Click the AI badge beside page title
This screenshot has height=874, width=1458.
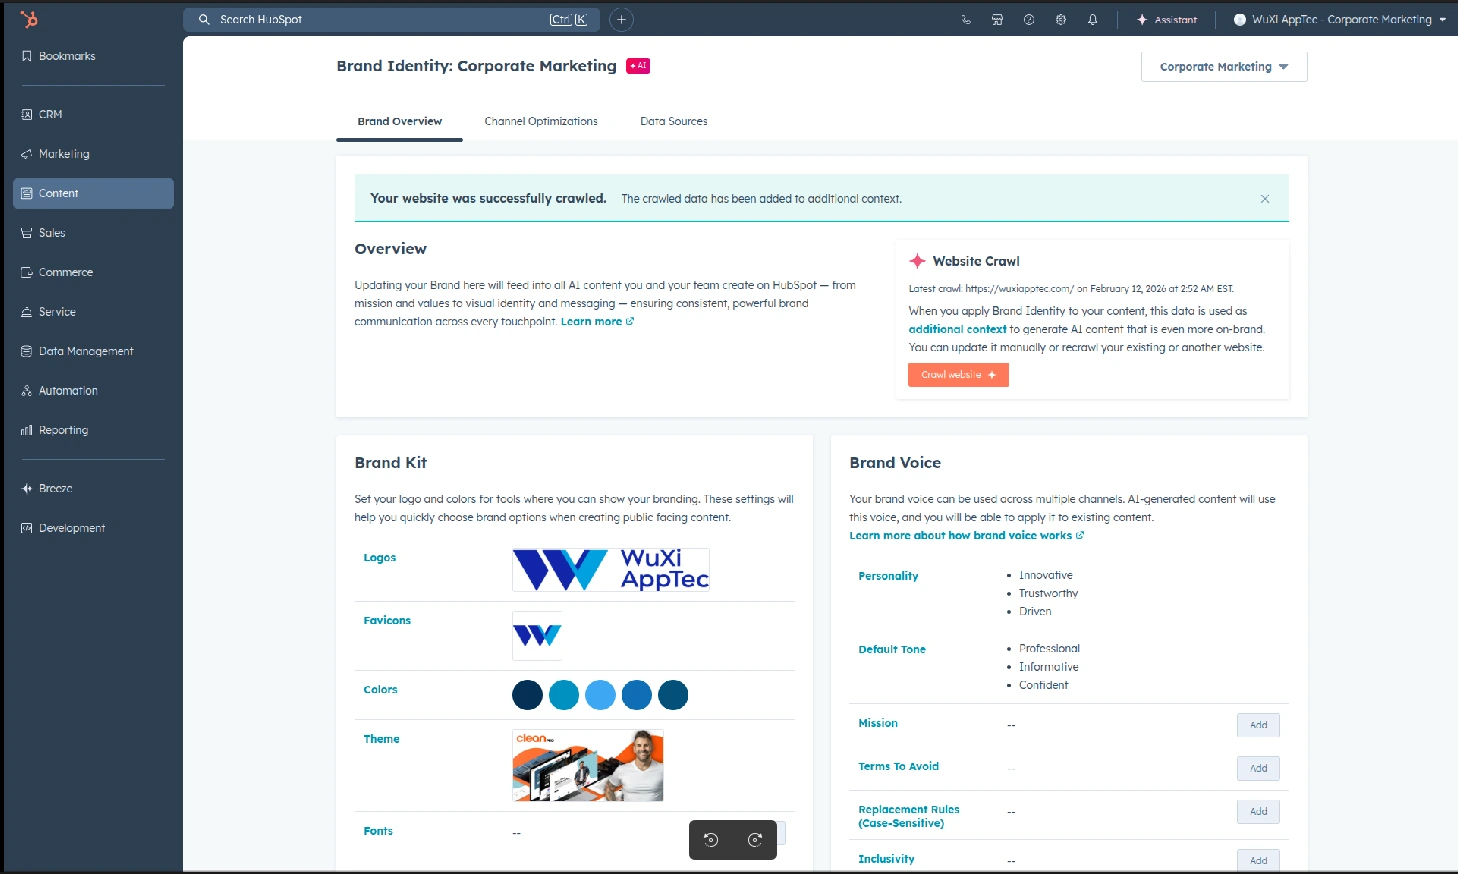click(x=638, y=66)
